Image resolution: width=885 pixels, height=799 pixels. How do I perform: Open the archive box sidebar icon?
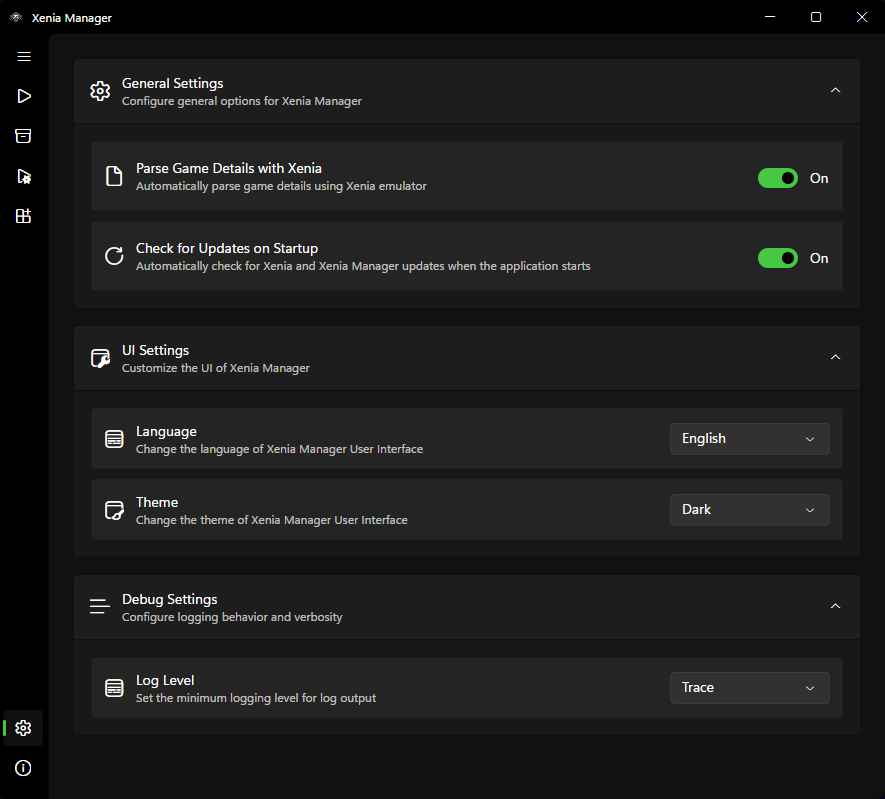pos(23,136)
